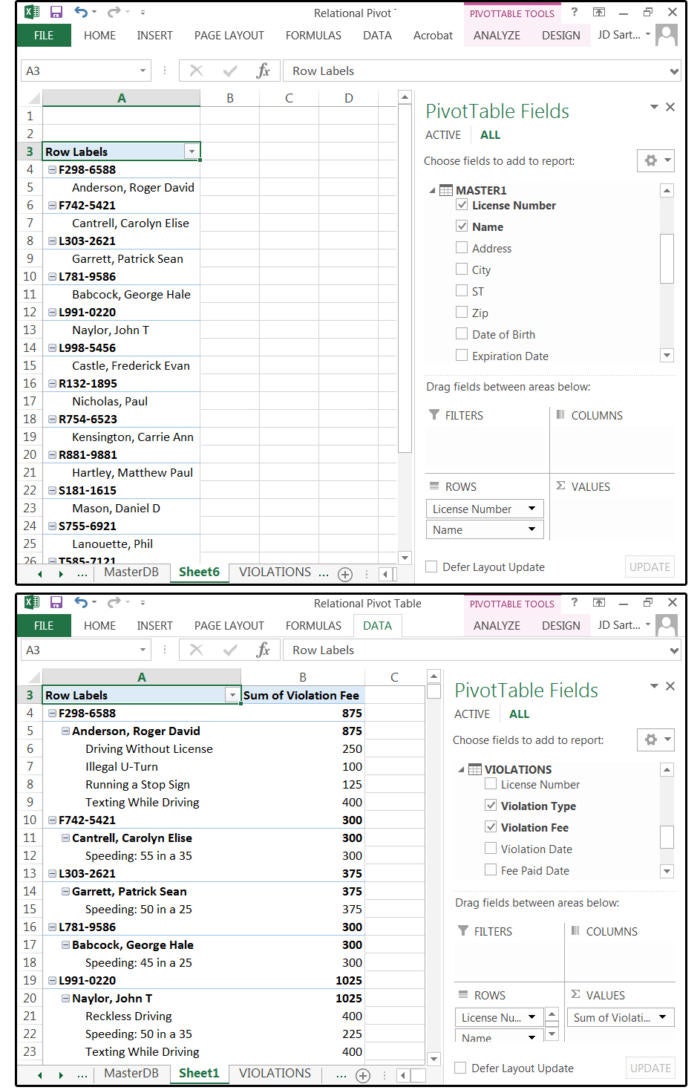Viewport: 700px width, 1090px height.
Task: Click Redo arrow in bottom Excel window
Action: coord(113,602)
